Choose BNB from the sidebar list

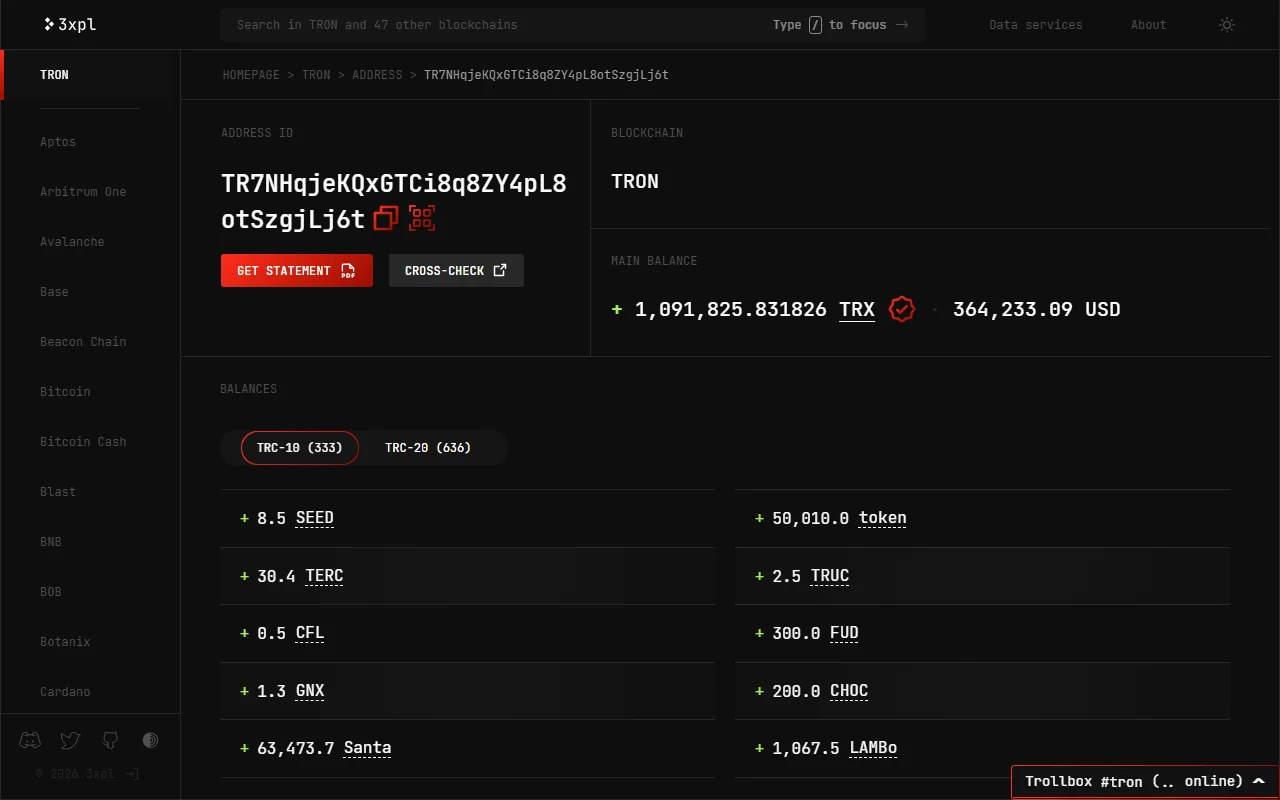tap(51, 542)
